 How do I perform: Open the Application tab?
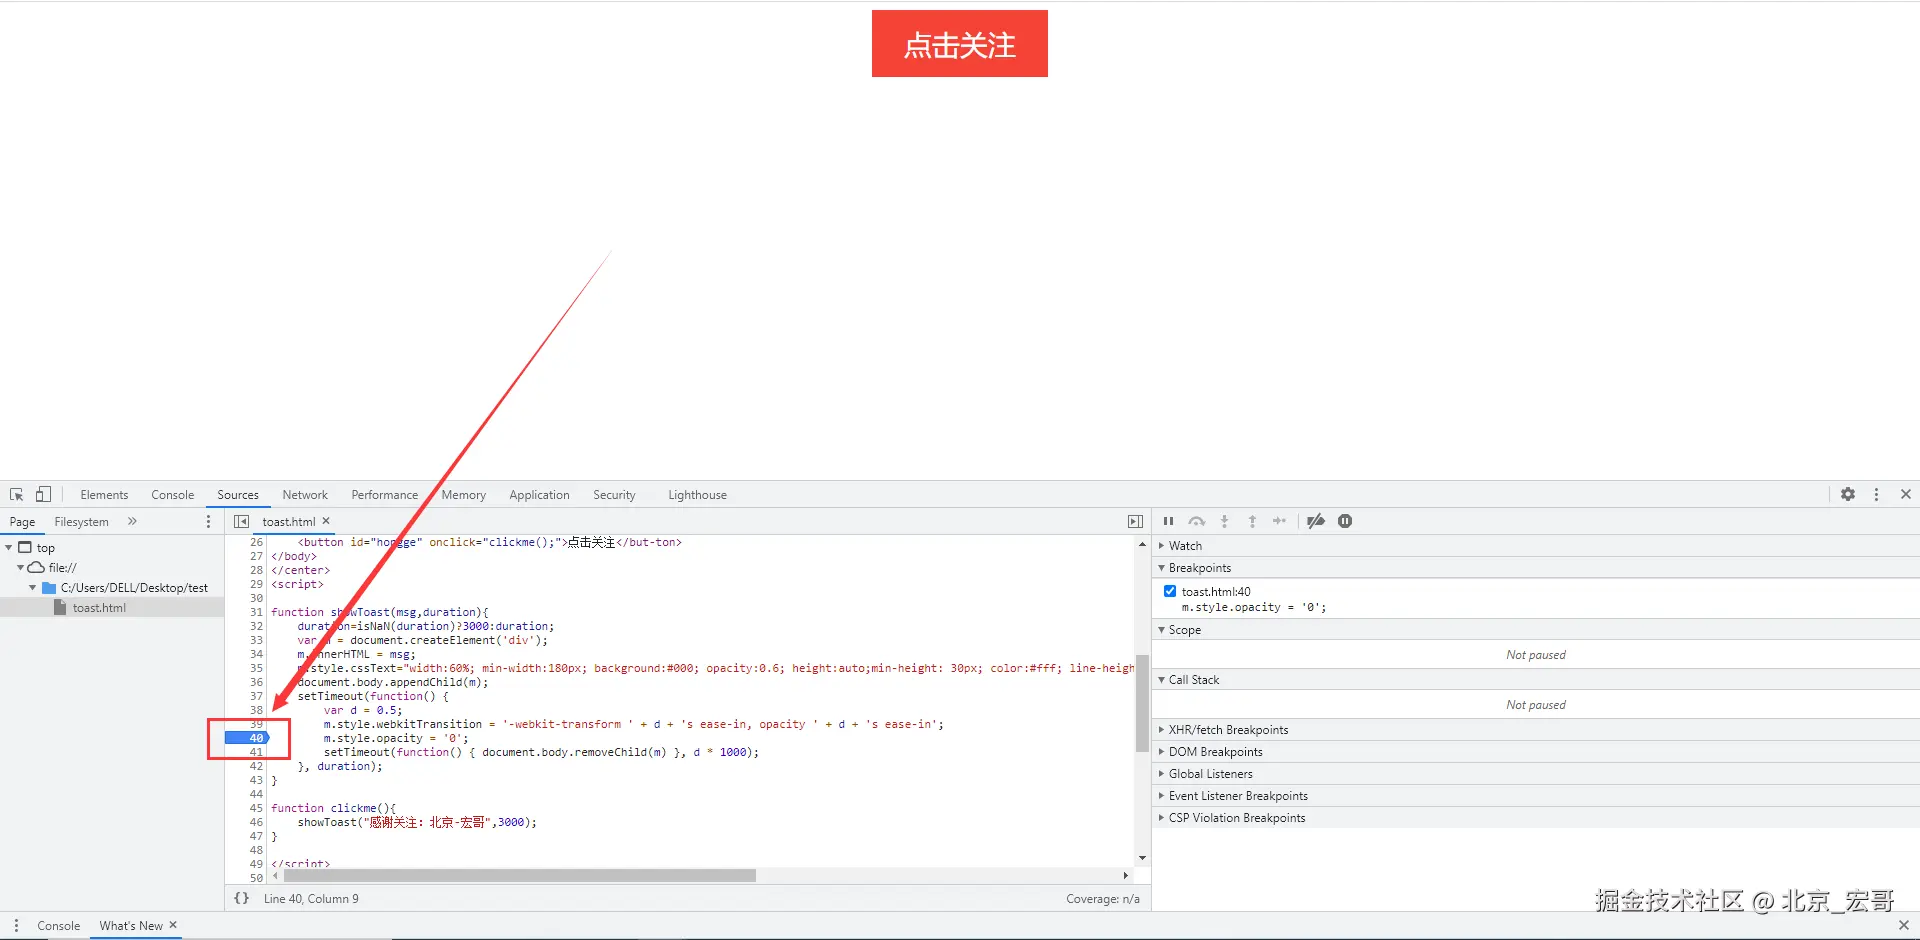539,495
